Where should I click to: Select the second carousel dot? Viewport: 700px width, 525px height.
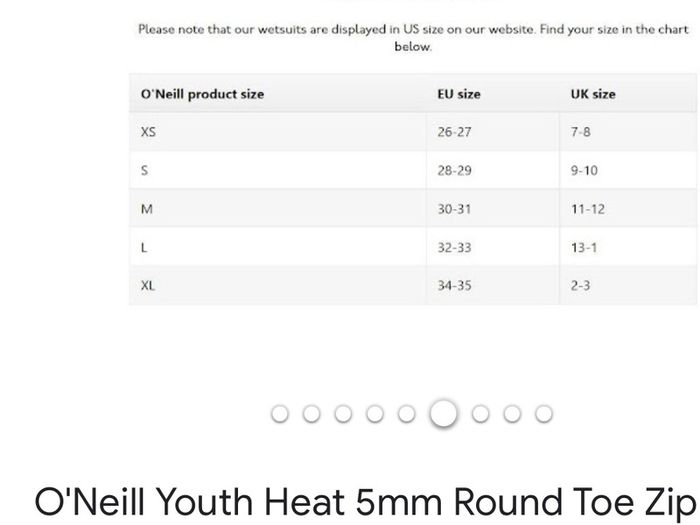pyautogui.click(x=312, y=414)
